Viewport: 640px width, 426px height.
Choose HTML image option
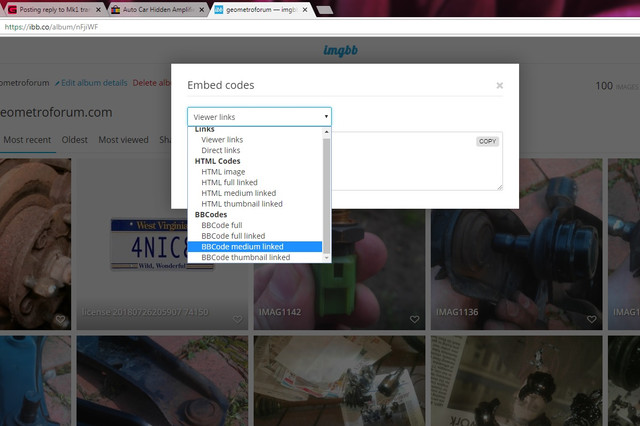[223, 172]
